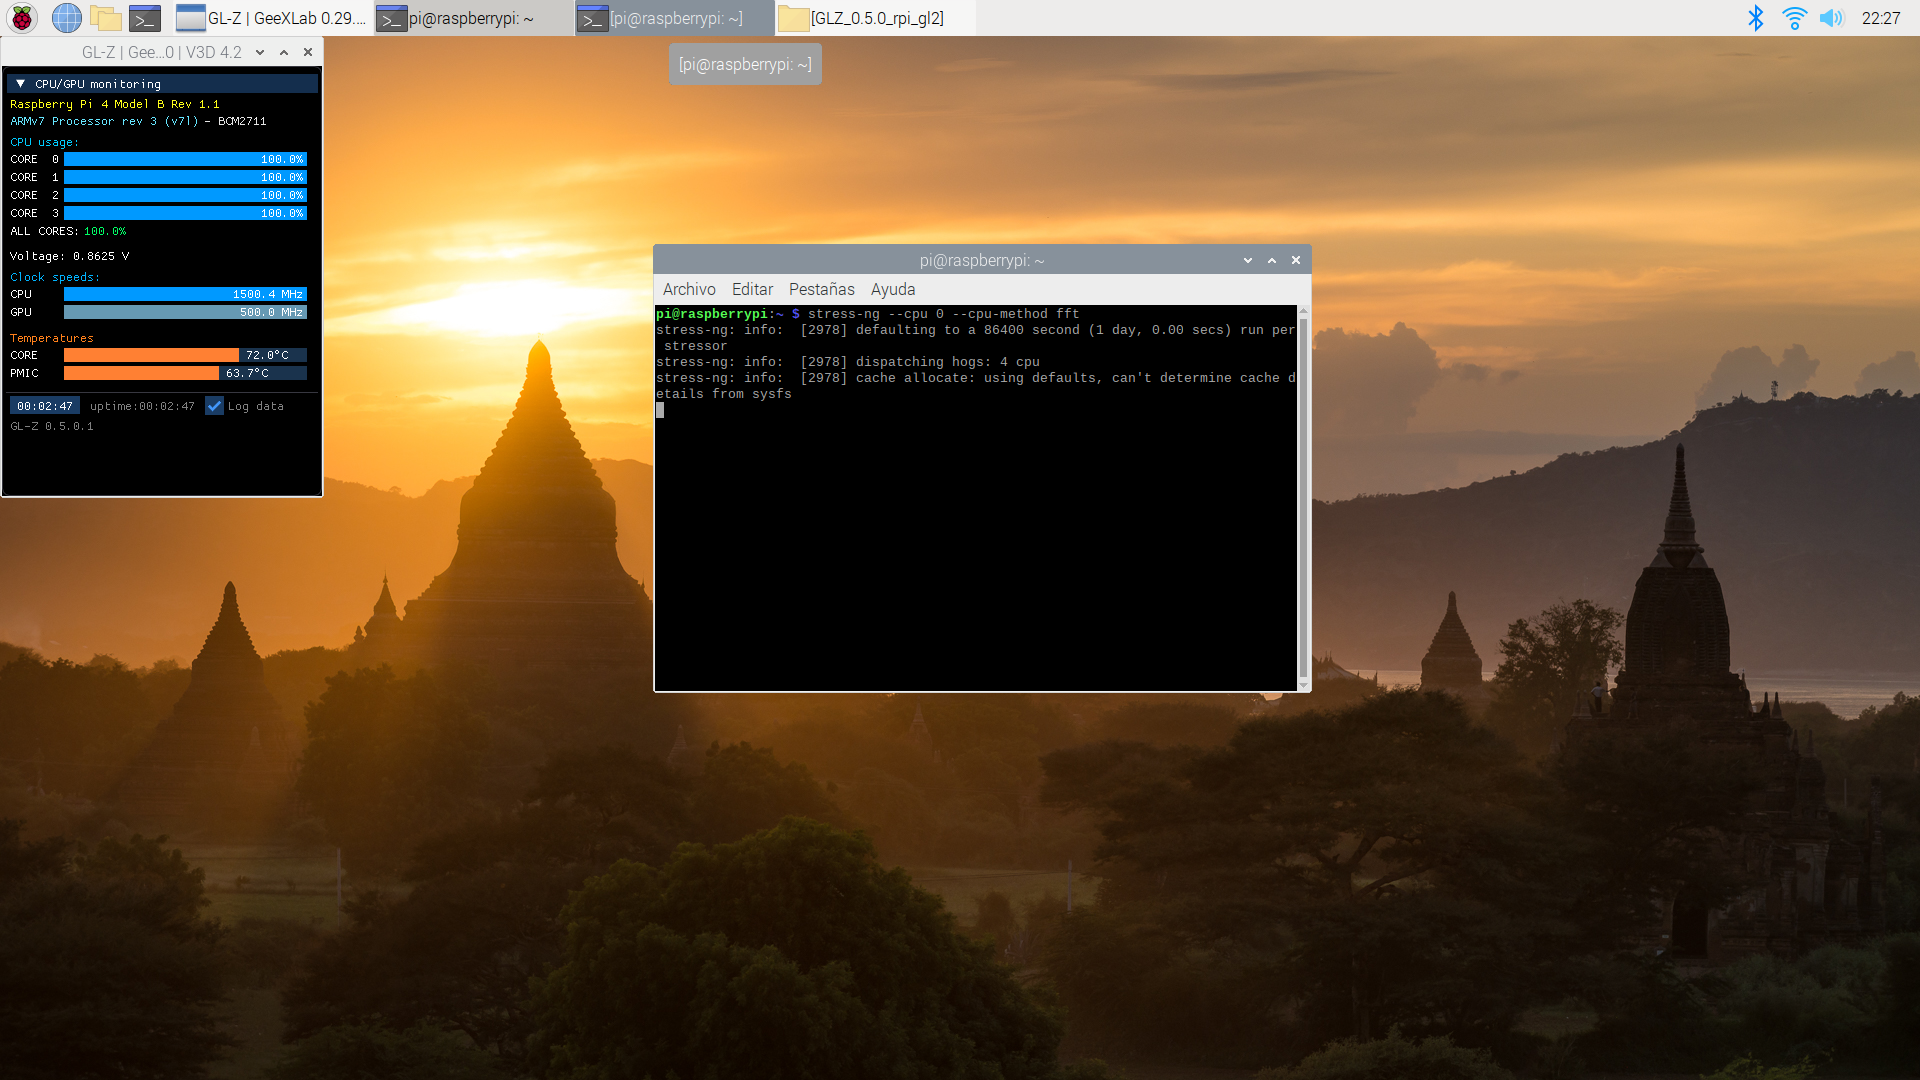
Task: Collapse the CPU/GPU monitoring section
Action: [20, 84]
